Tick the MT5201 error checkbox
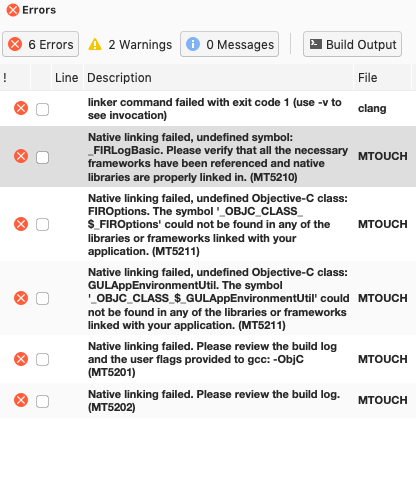This screenshot has height=504, width=416. pyautogui.click(x=42, y=360)
